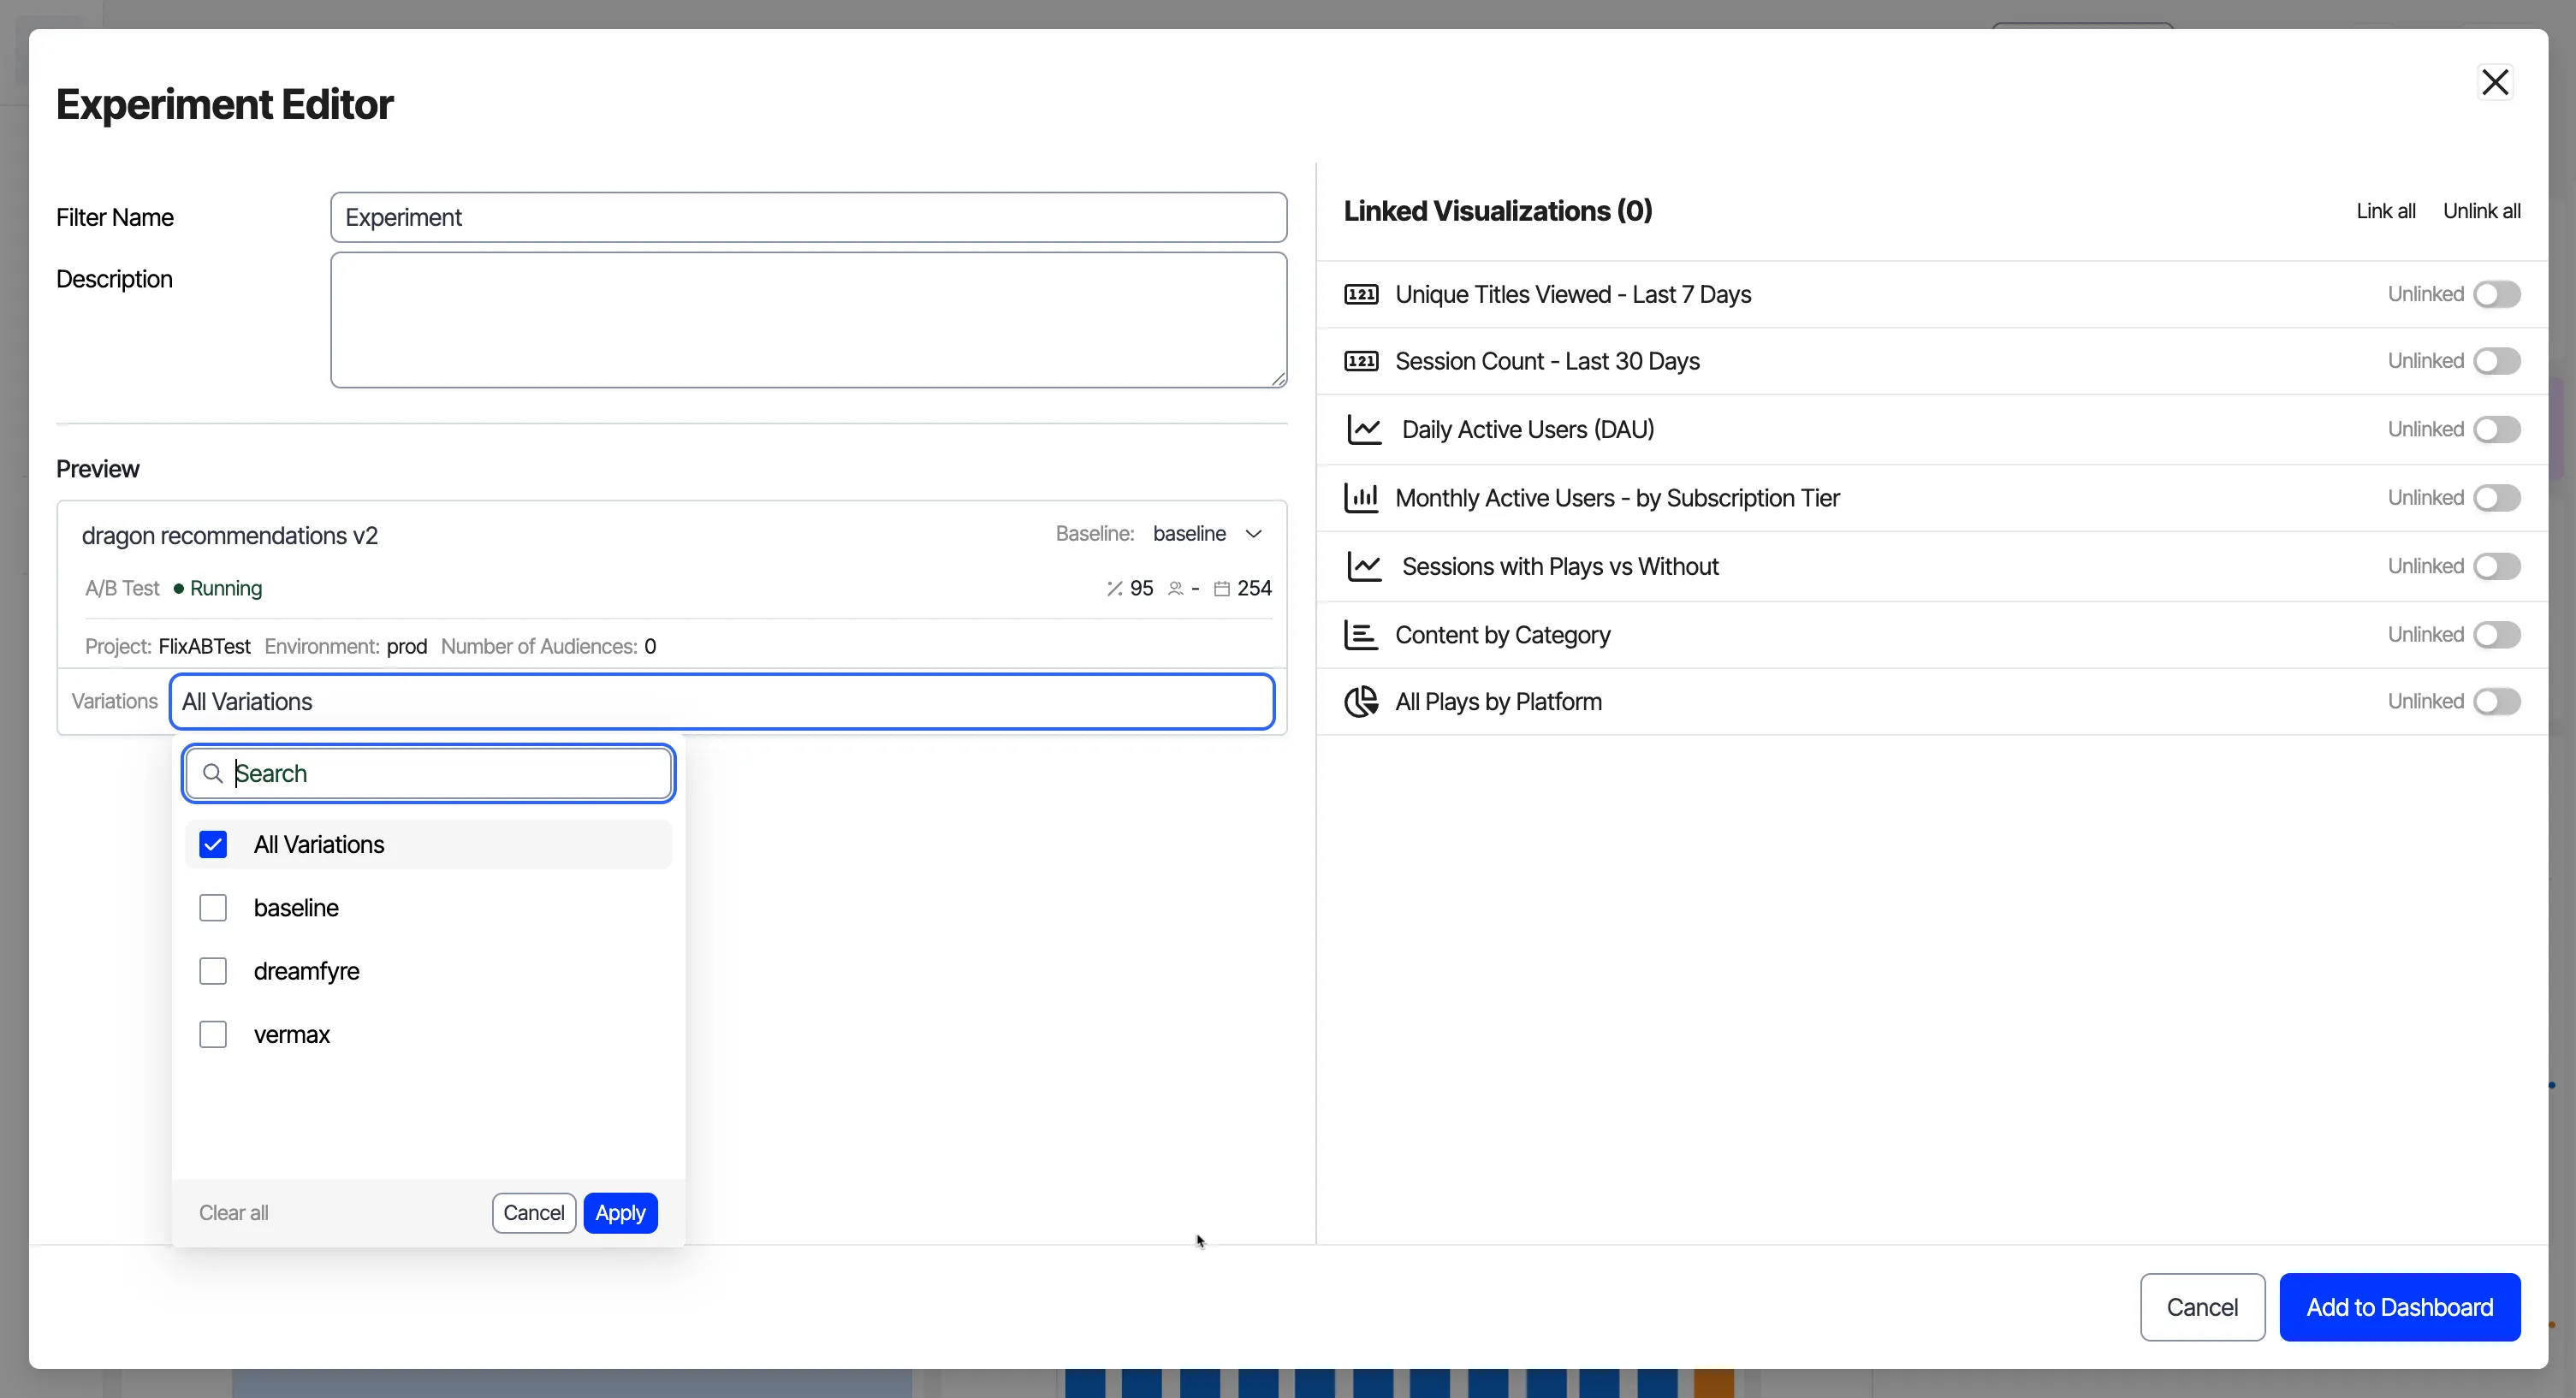Click the users icon in experiment stats
The image size is (2576, 1398).
click(x=1176, y=588)
